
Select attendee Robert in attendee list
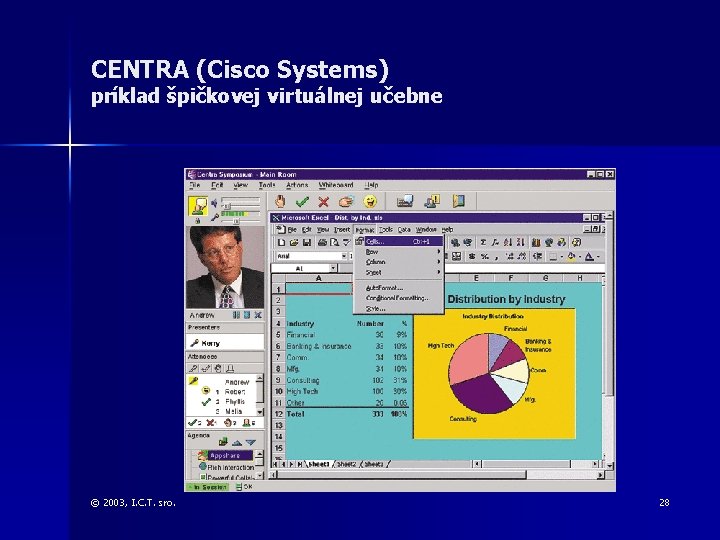click(235, 392)
